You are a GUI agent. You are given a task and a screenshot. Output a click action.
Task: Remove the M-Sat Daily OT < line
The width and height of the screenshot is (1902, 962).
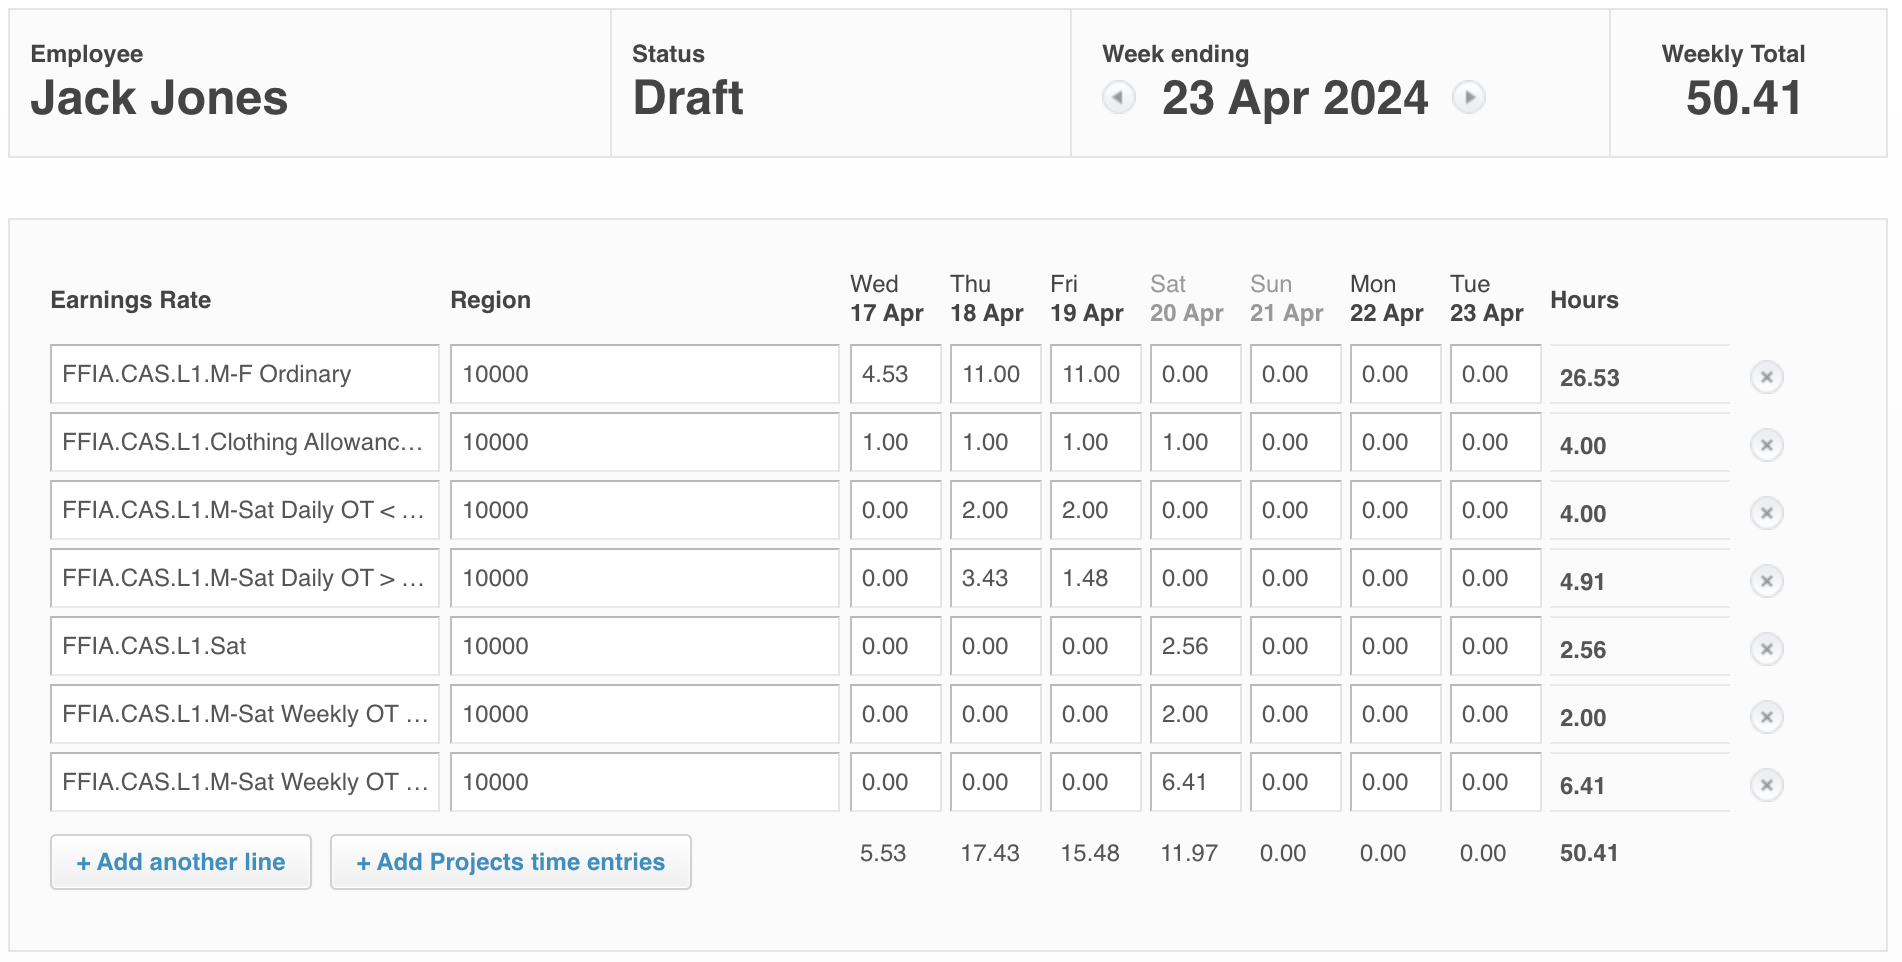(x=1767, y=513)
